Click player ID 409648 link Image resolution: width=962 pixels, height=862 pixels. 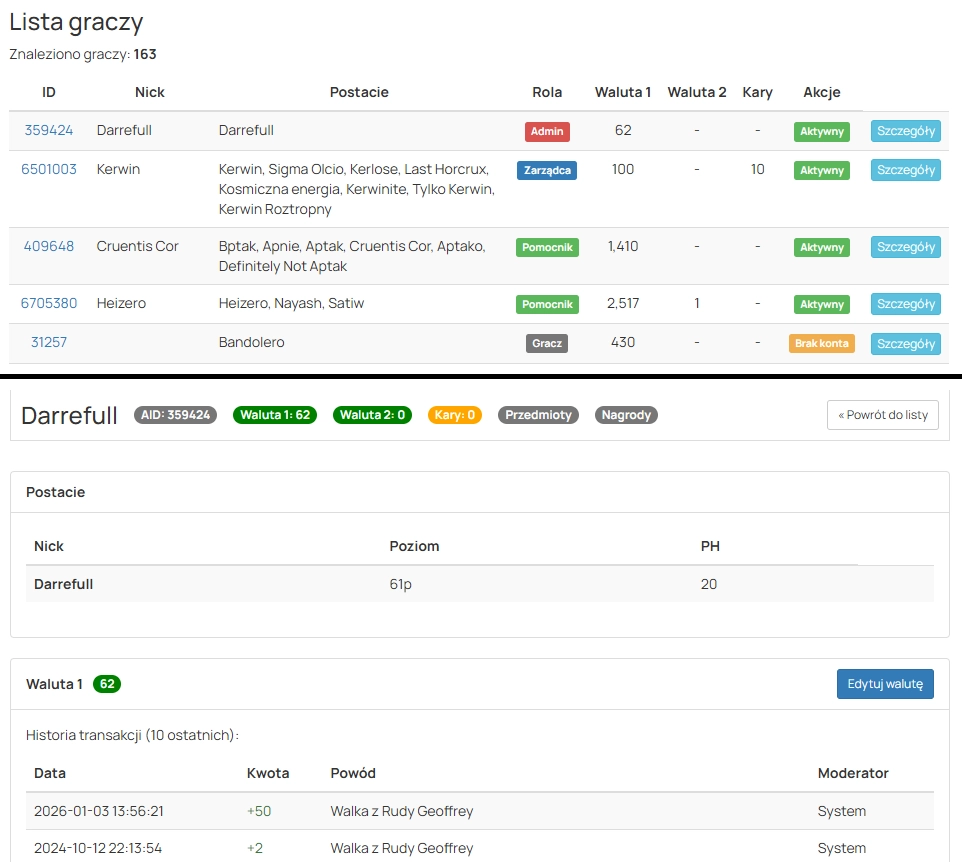[49, 246]
